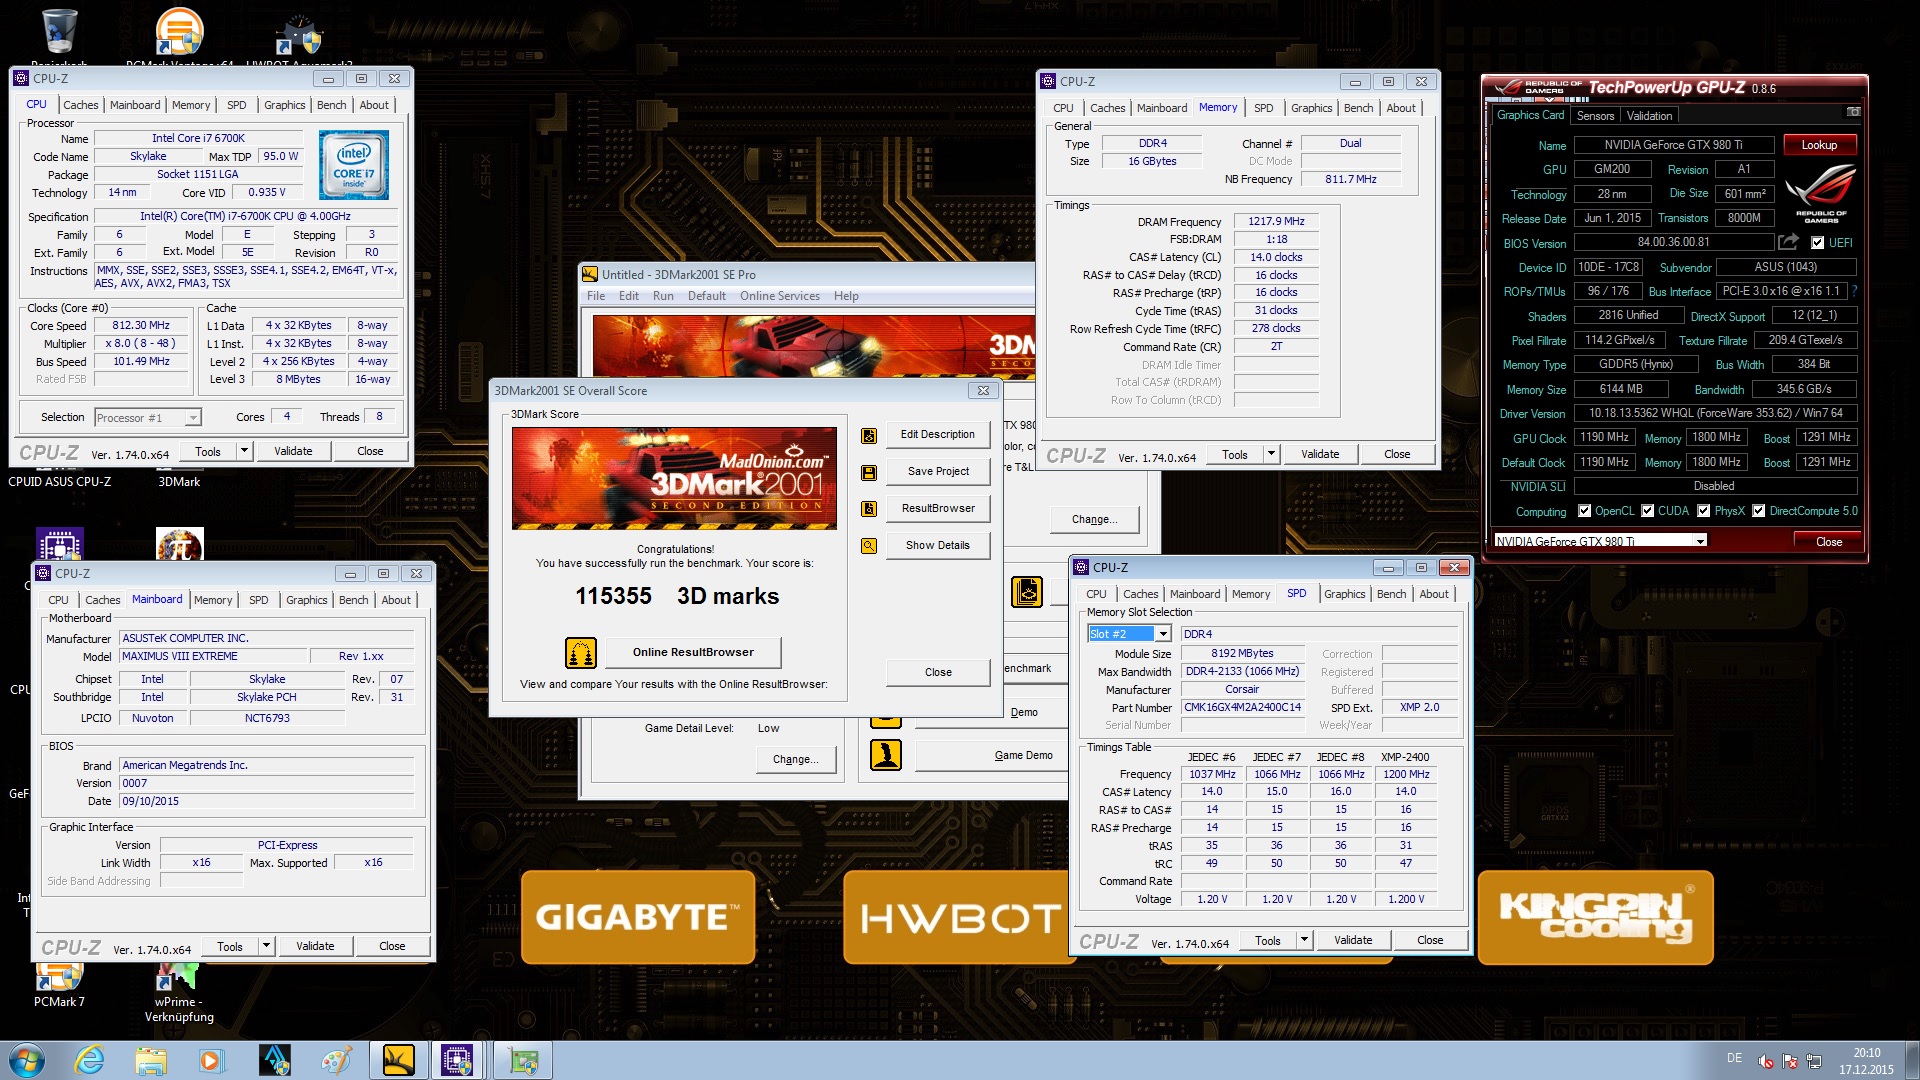1920x1080 pixels.
Task: Switch to GPU-Z graphics card taskbar button
Action: [522, 1060]
